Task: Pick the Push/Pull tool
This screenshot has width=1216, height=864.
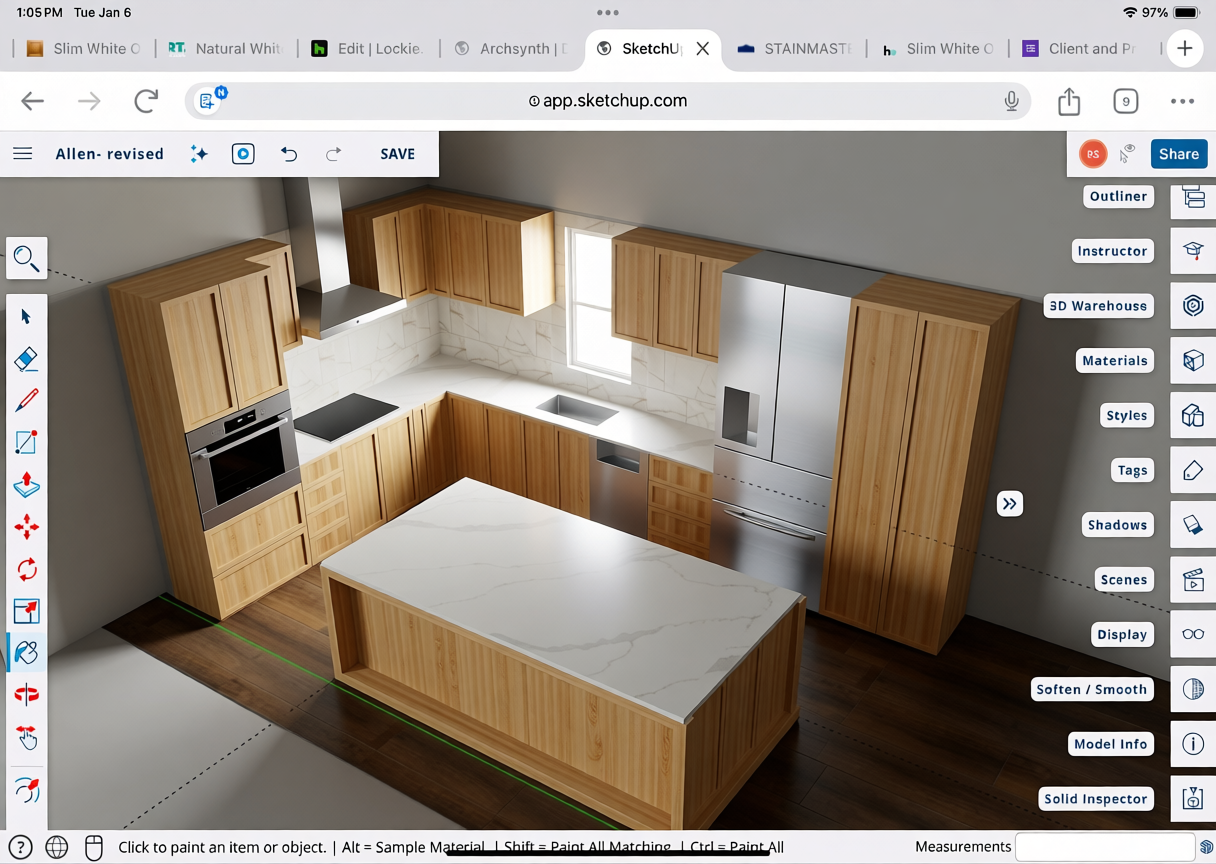Action: tap(27, 485)
